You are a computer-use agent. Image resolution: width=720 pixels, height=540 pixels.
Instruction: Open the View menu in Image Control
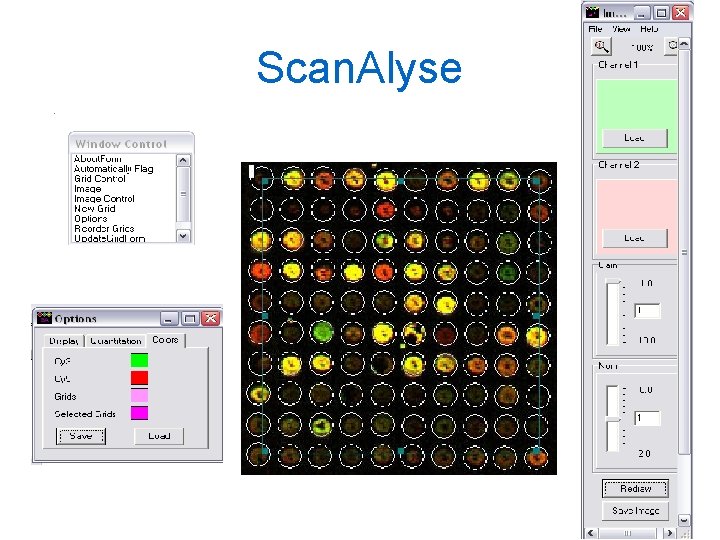click(621, 29)
